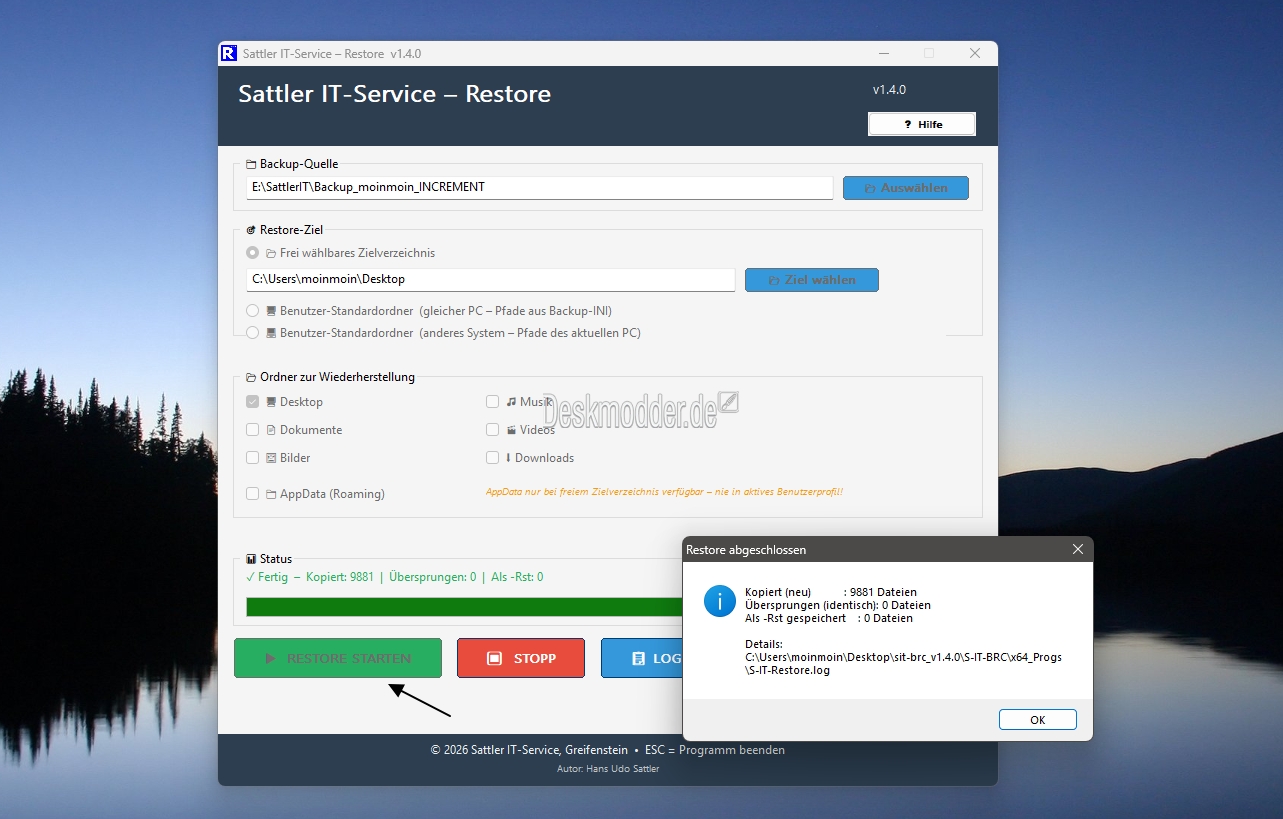This screenshot has height=819, width=1283.
Task: Click the blue info icon in dialog
Action: click(x=719, y=601)
